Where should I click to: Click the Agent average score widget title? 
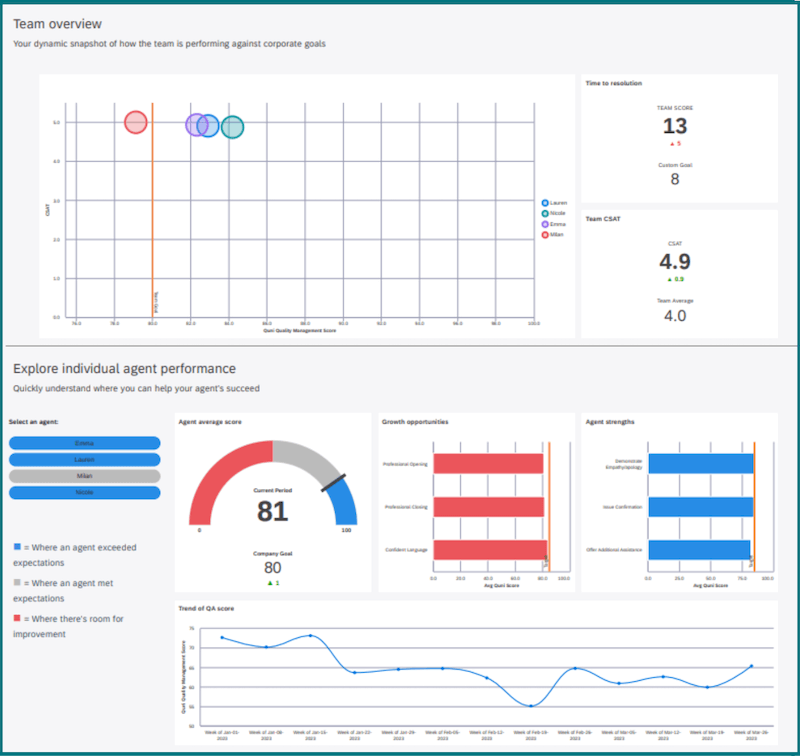pyautogui.click(x=210, y=422)
